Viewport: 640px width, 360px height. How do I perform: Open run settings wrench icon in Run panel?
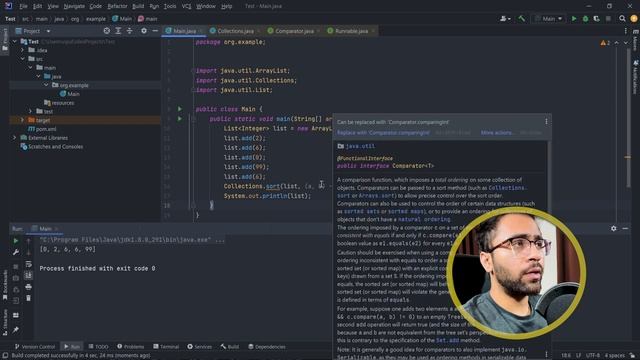coord(16,252)
